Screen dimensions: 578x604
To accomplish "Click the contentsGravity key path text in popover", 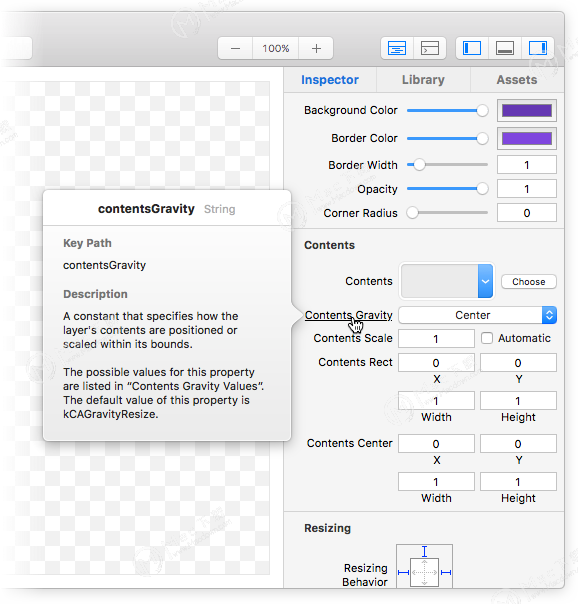I will (104, 265).
